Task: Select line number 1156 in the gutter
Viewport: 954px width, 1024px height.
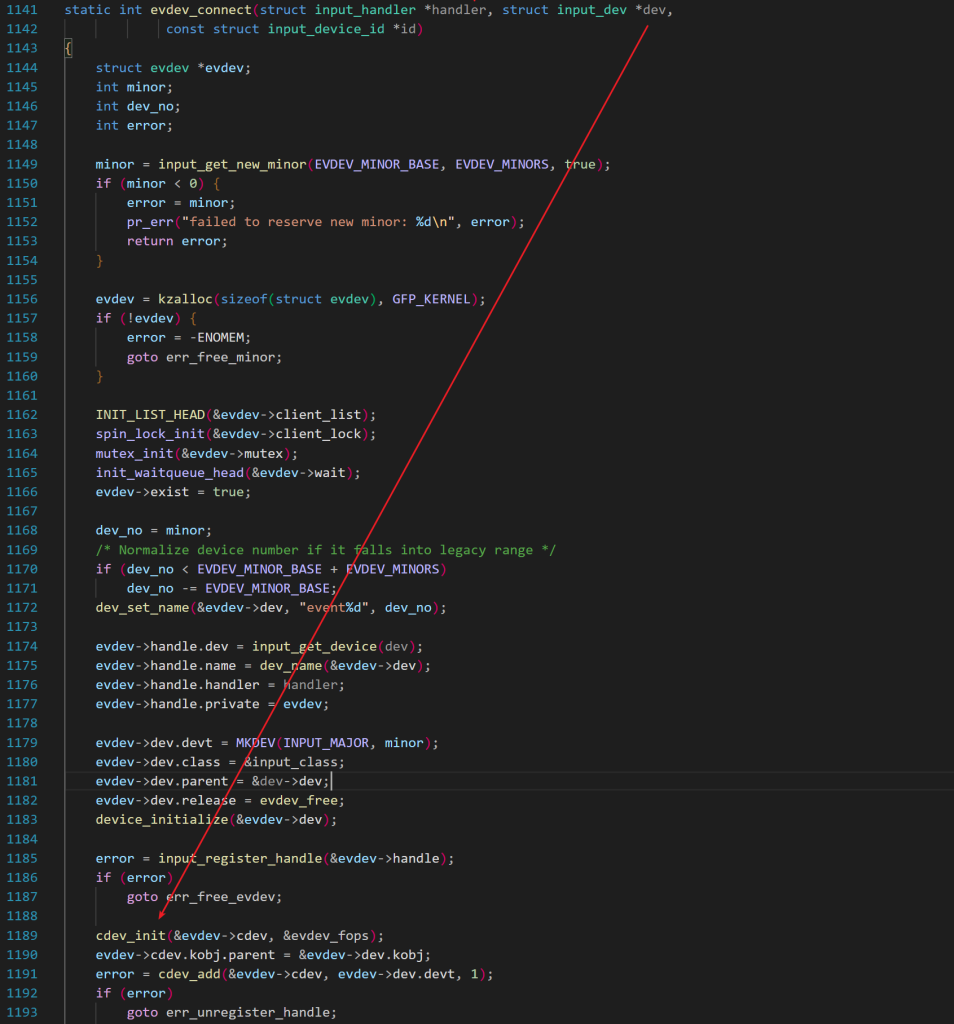Action: coord(22,299)
